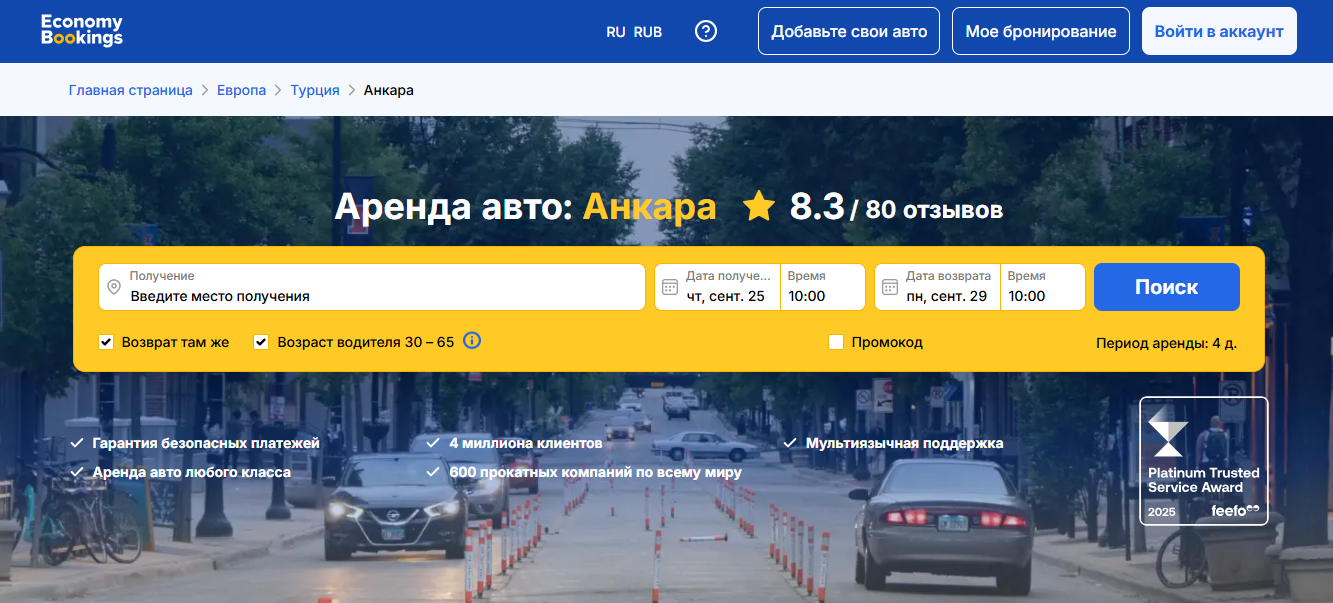Click the pickup location input field

pos(380,296)
